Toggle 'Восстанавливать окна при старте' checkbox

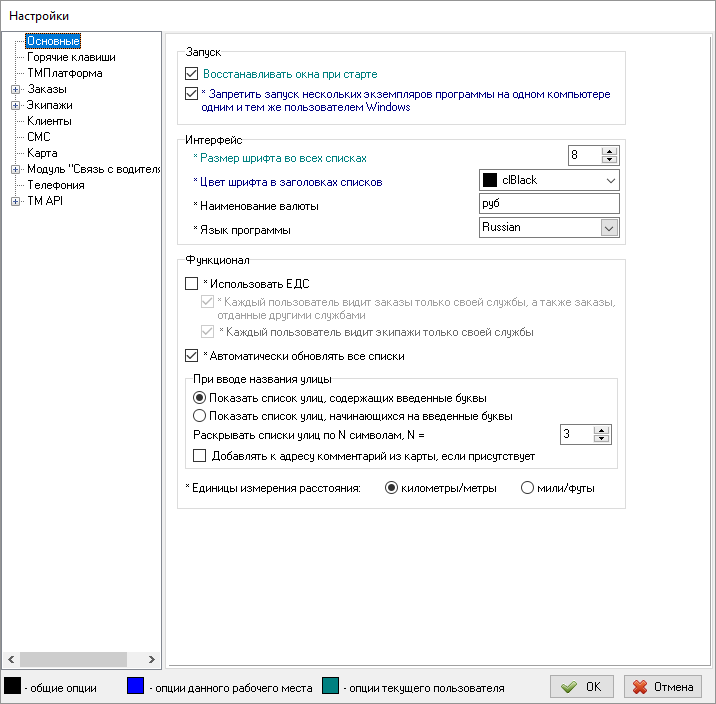coord(193,74)
